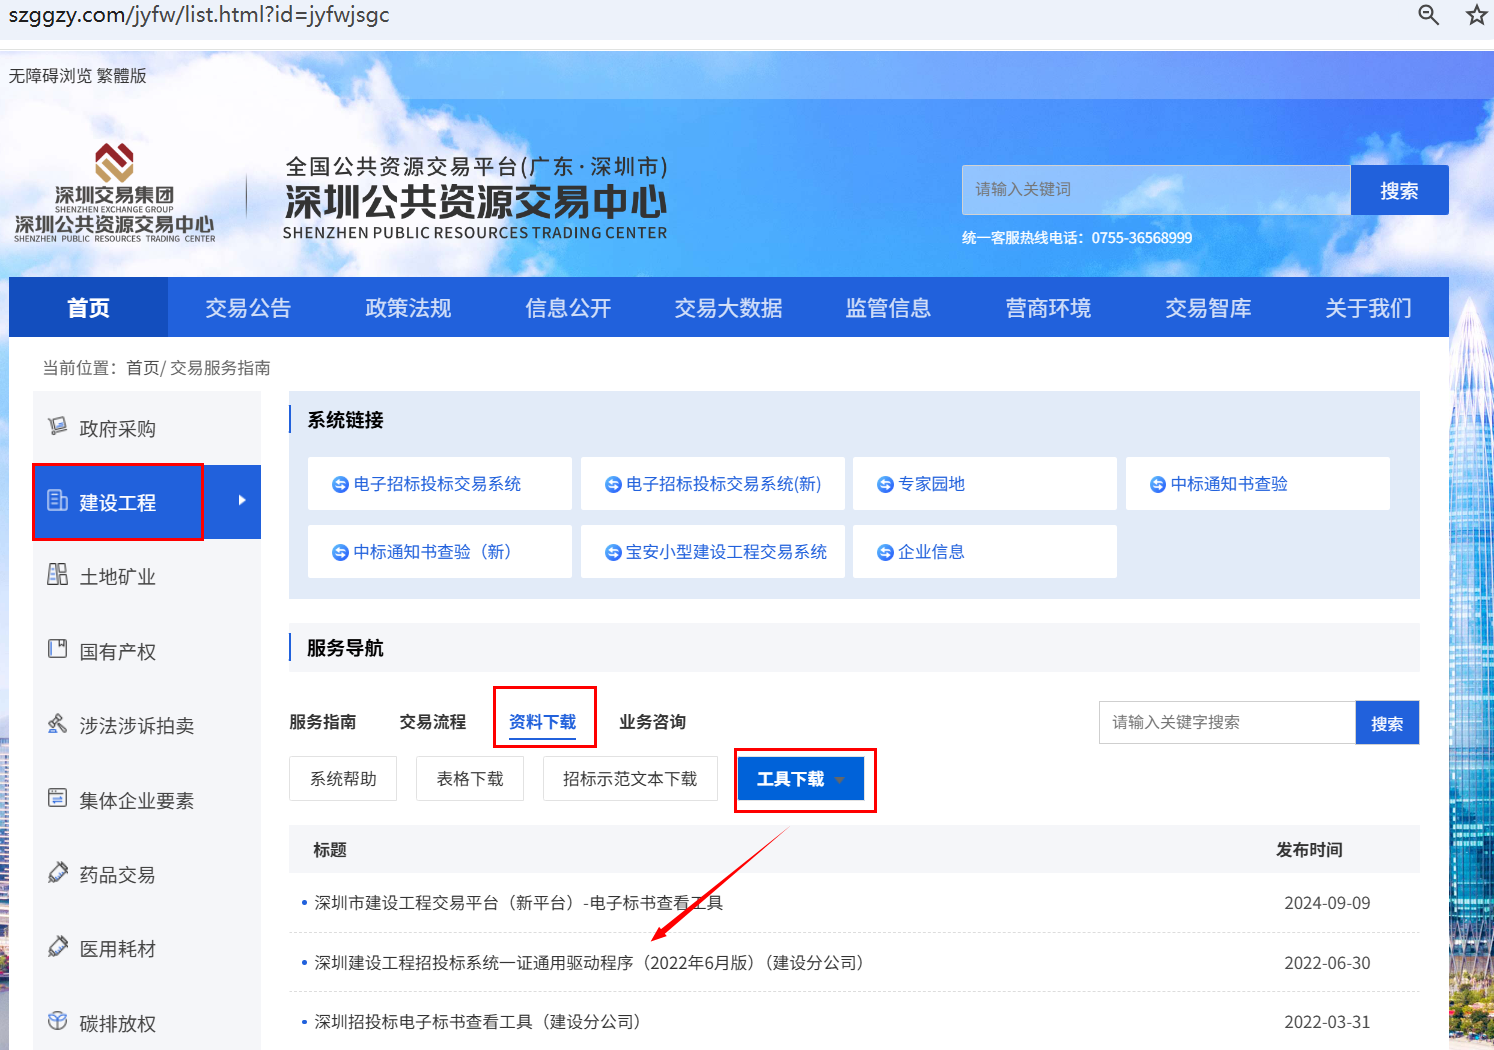
Task: Bookmark this page with star icon
Action: click(1476, 15)
